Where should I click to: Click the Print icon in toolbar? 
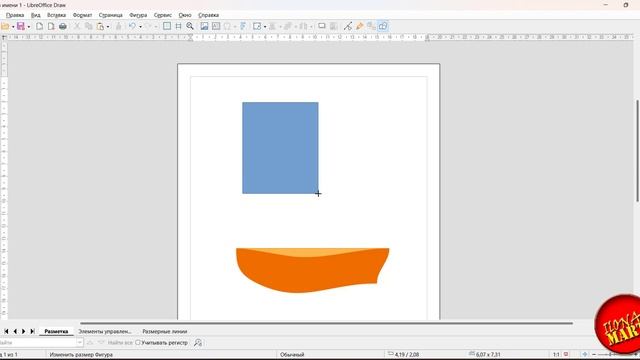[62, 27]
